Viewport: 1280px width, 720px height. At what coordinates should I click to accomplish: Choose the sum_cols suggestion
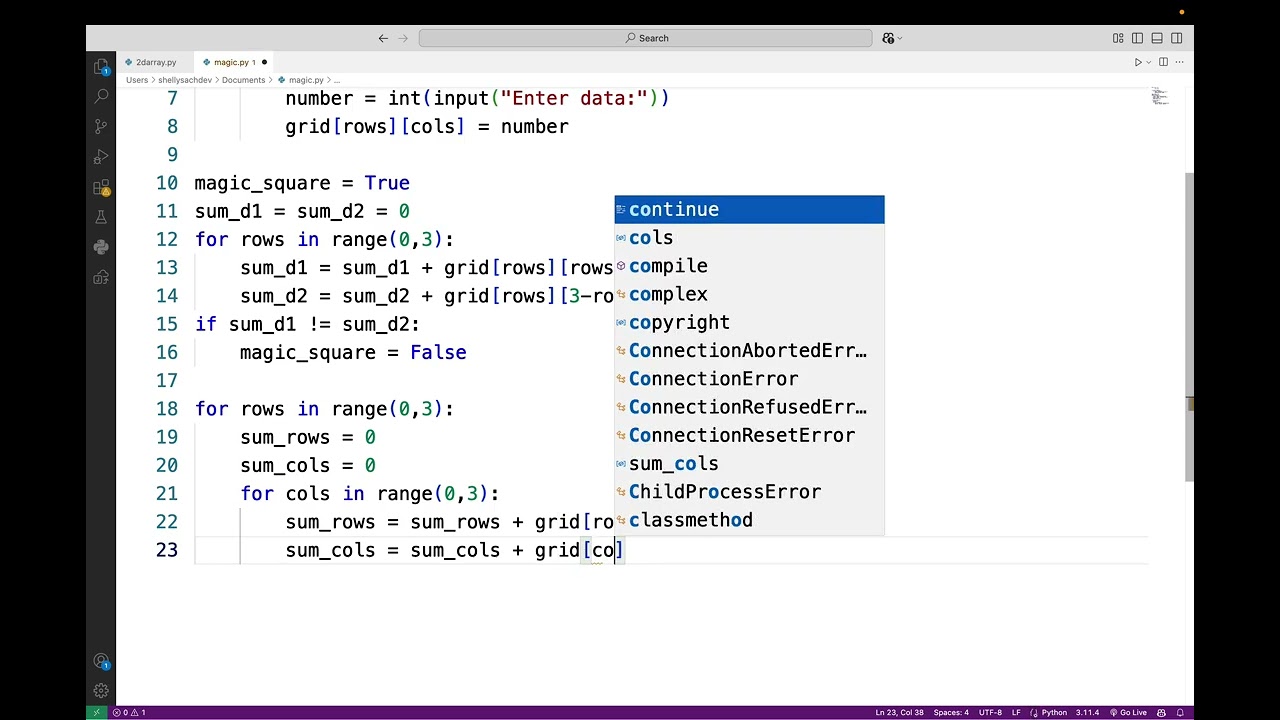point(749,463)
